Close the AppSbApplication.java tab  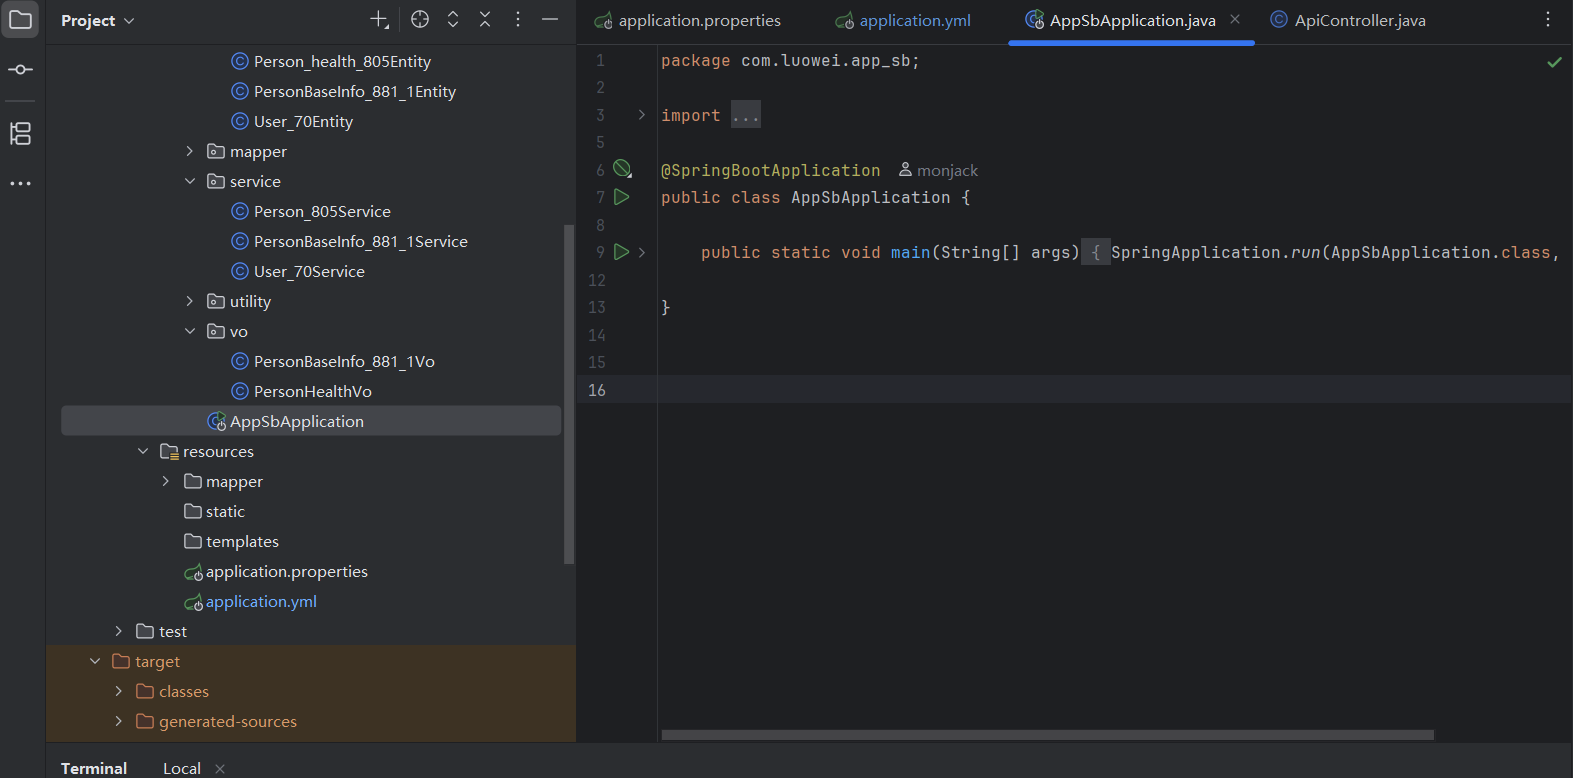pyautogui.click(x=1235, y=20)
